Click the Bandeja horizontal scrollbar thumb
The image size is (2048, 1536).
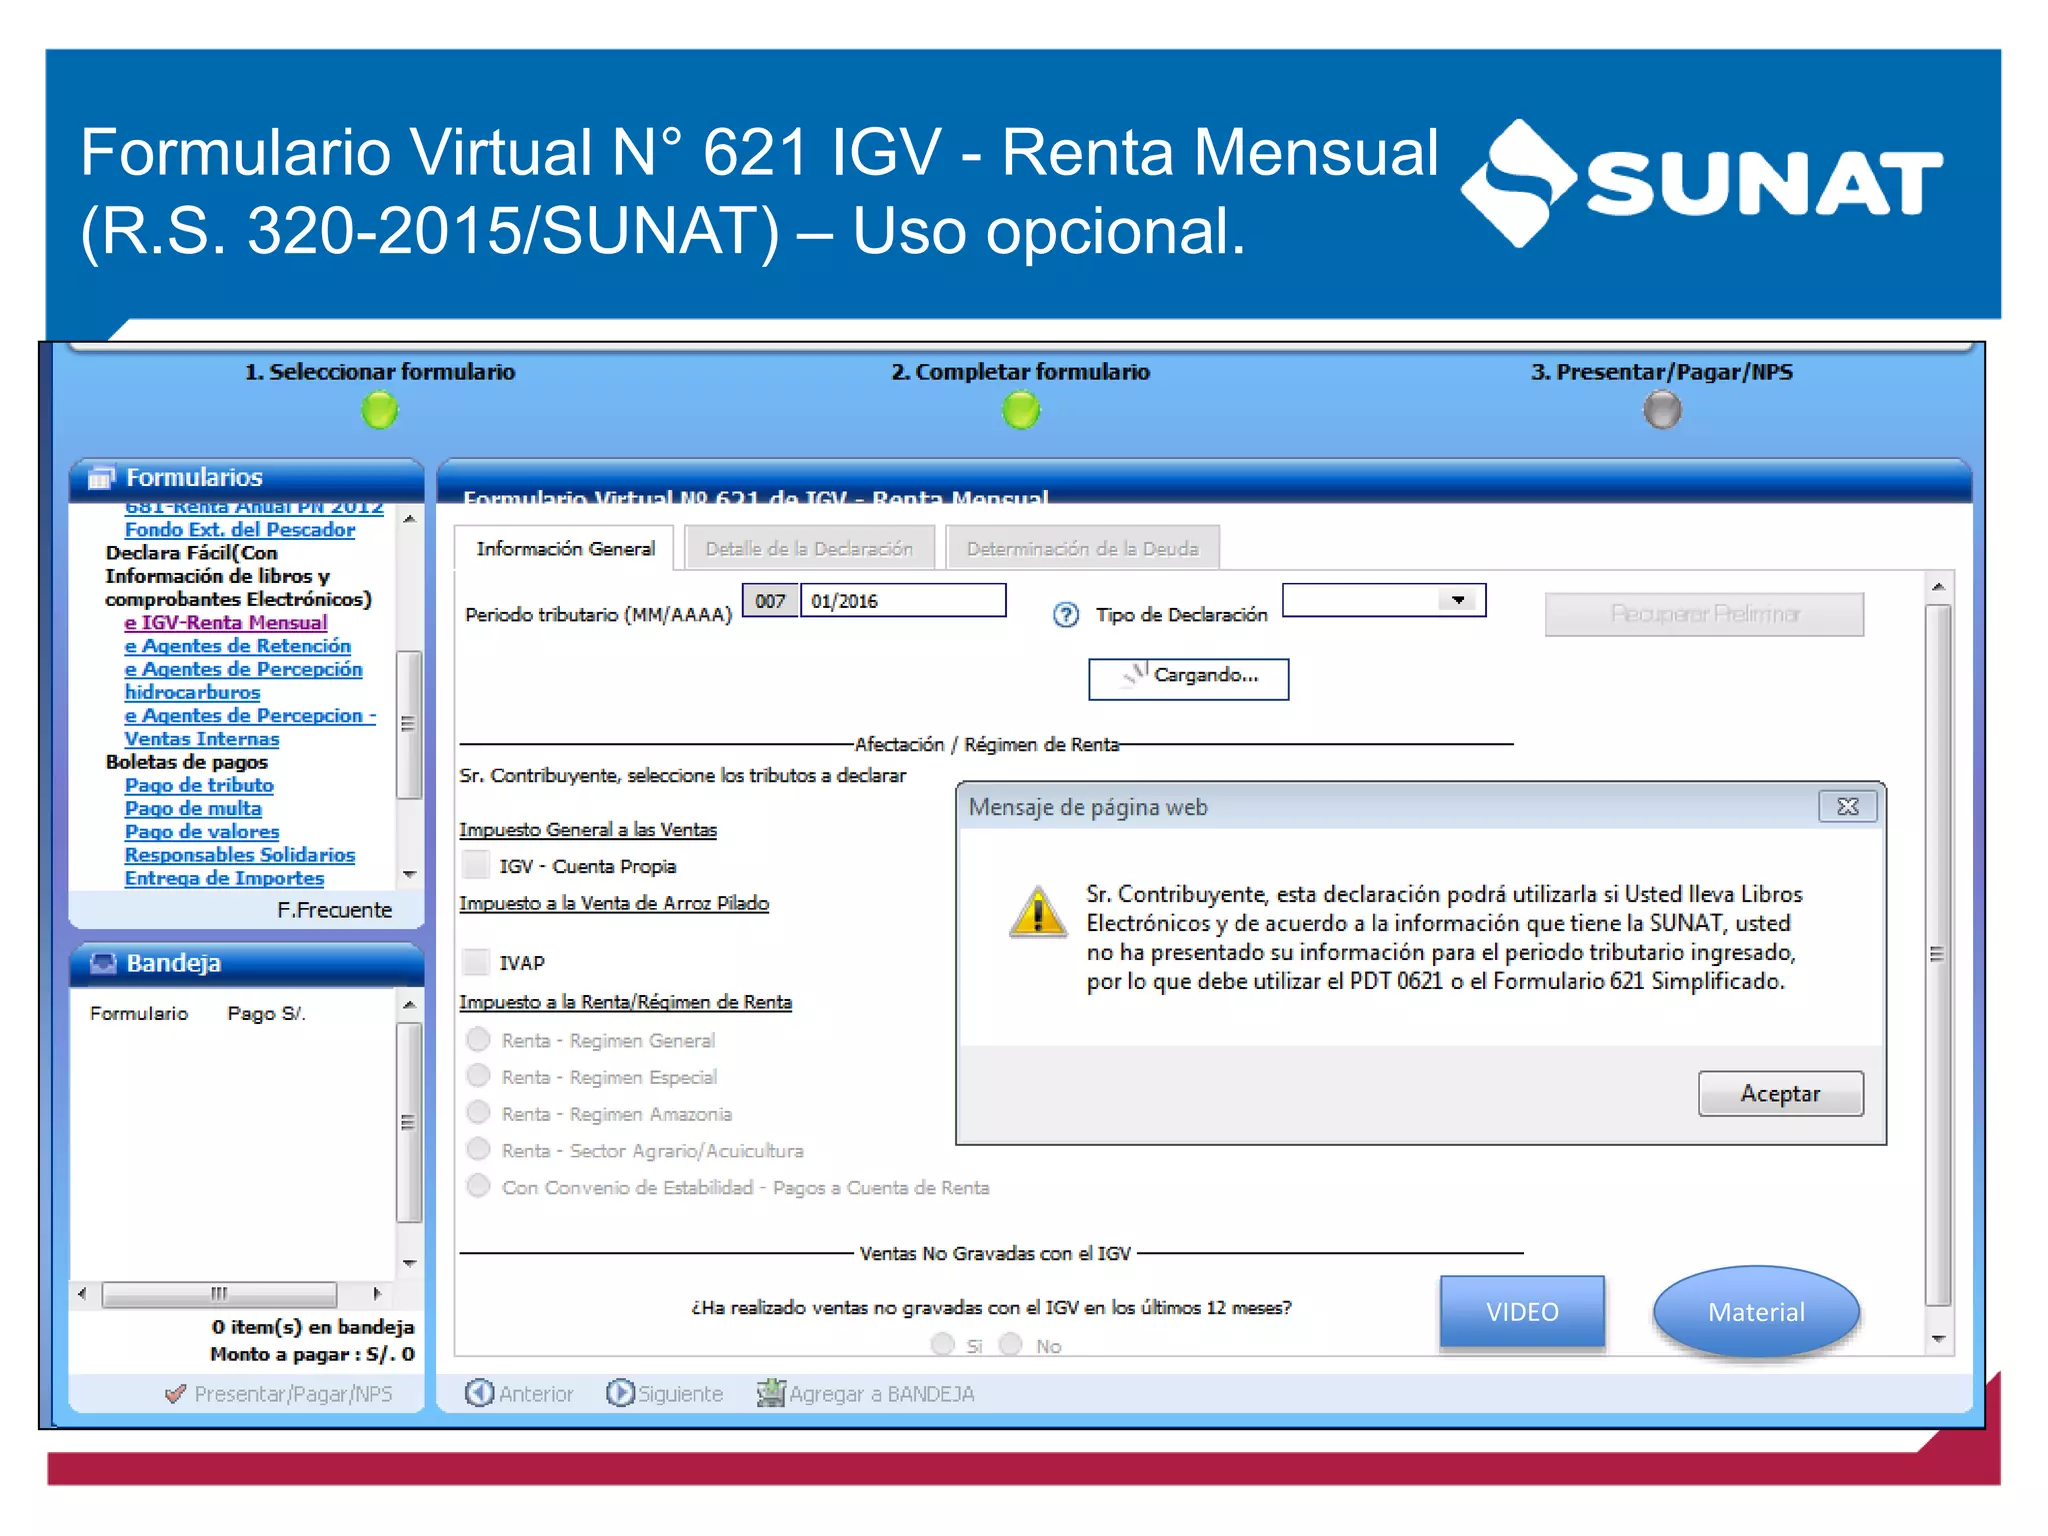point(219,1294)
